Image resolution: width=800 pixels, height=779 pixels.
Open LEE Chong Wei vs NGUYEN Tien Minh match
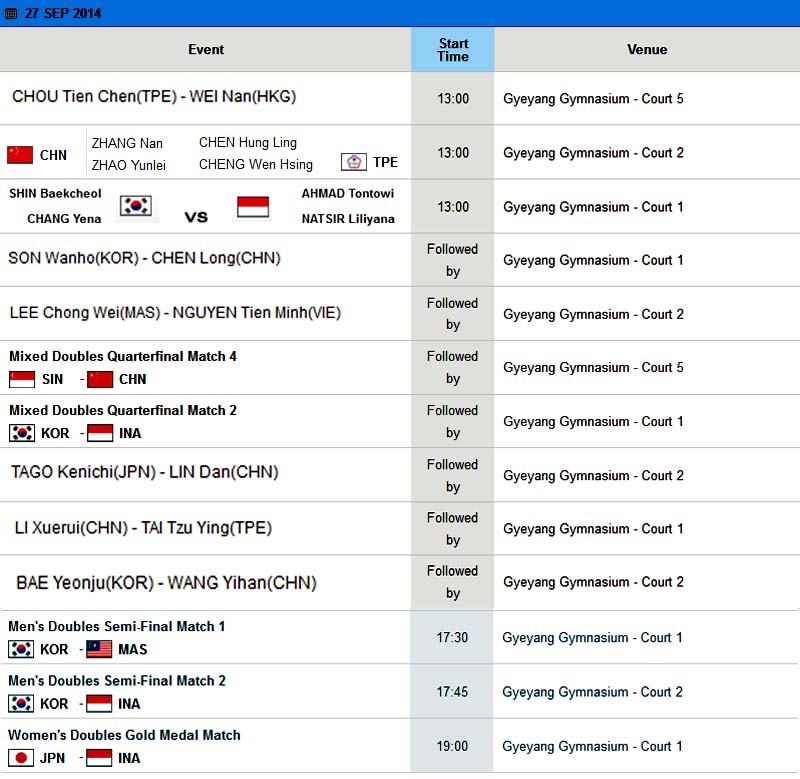point(175,312)
